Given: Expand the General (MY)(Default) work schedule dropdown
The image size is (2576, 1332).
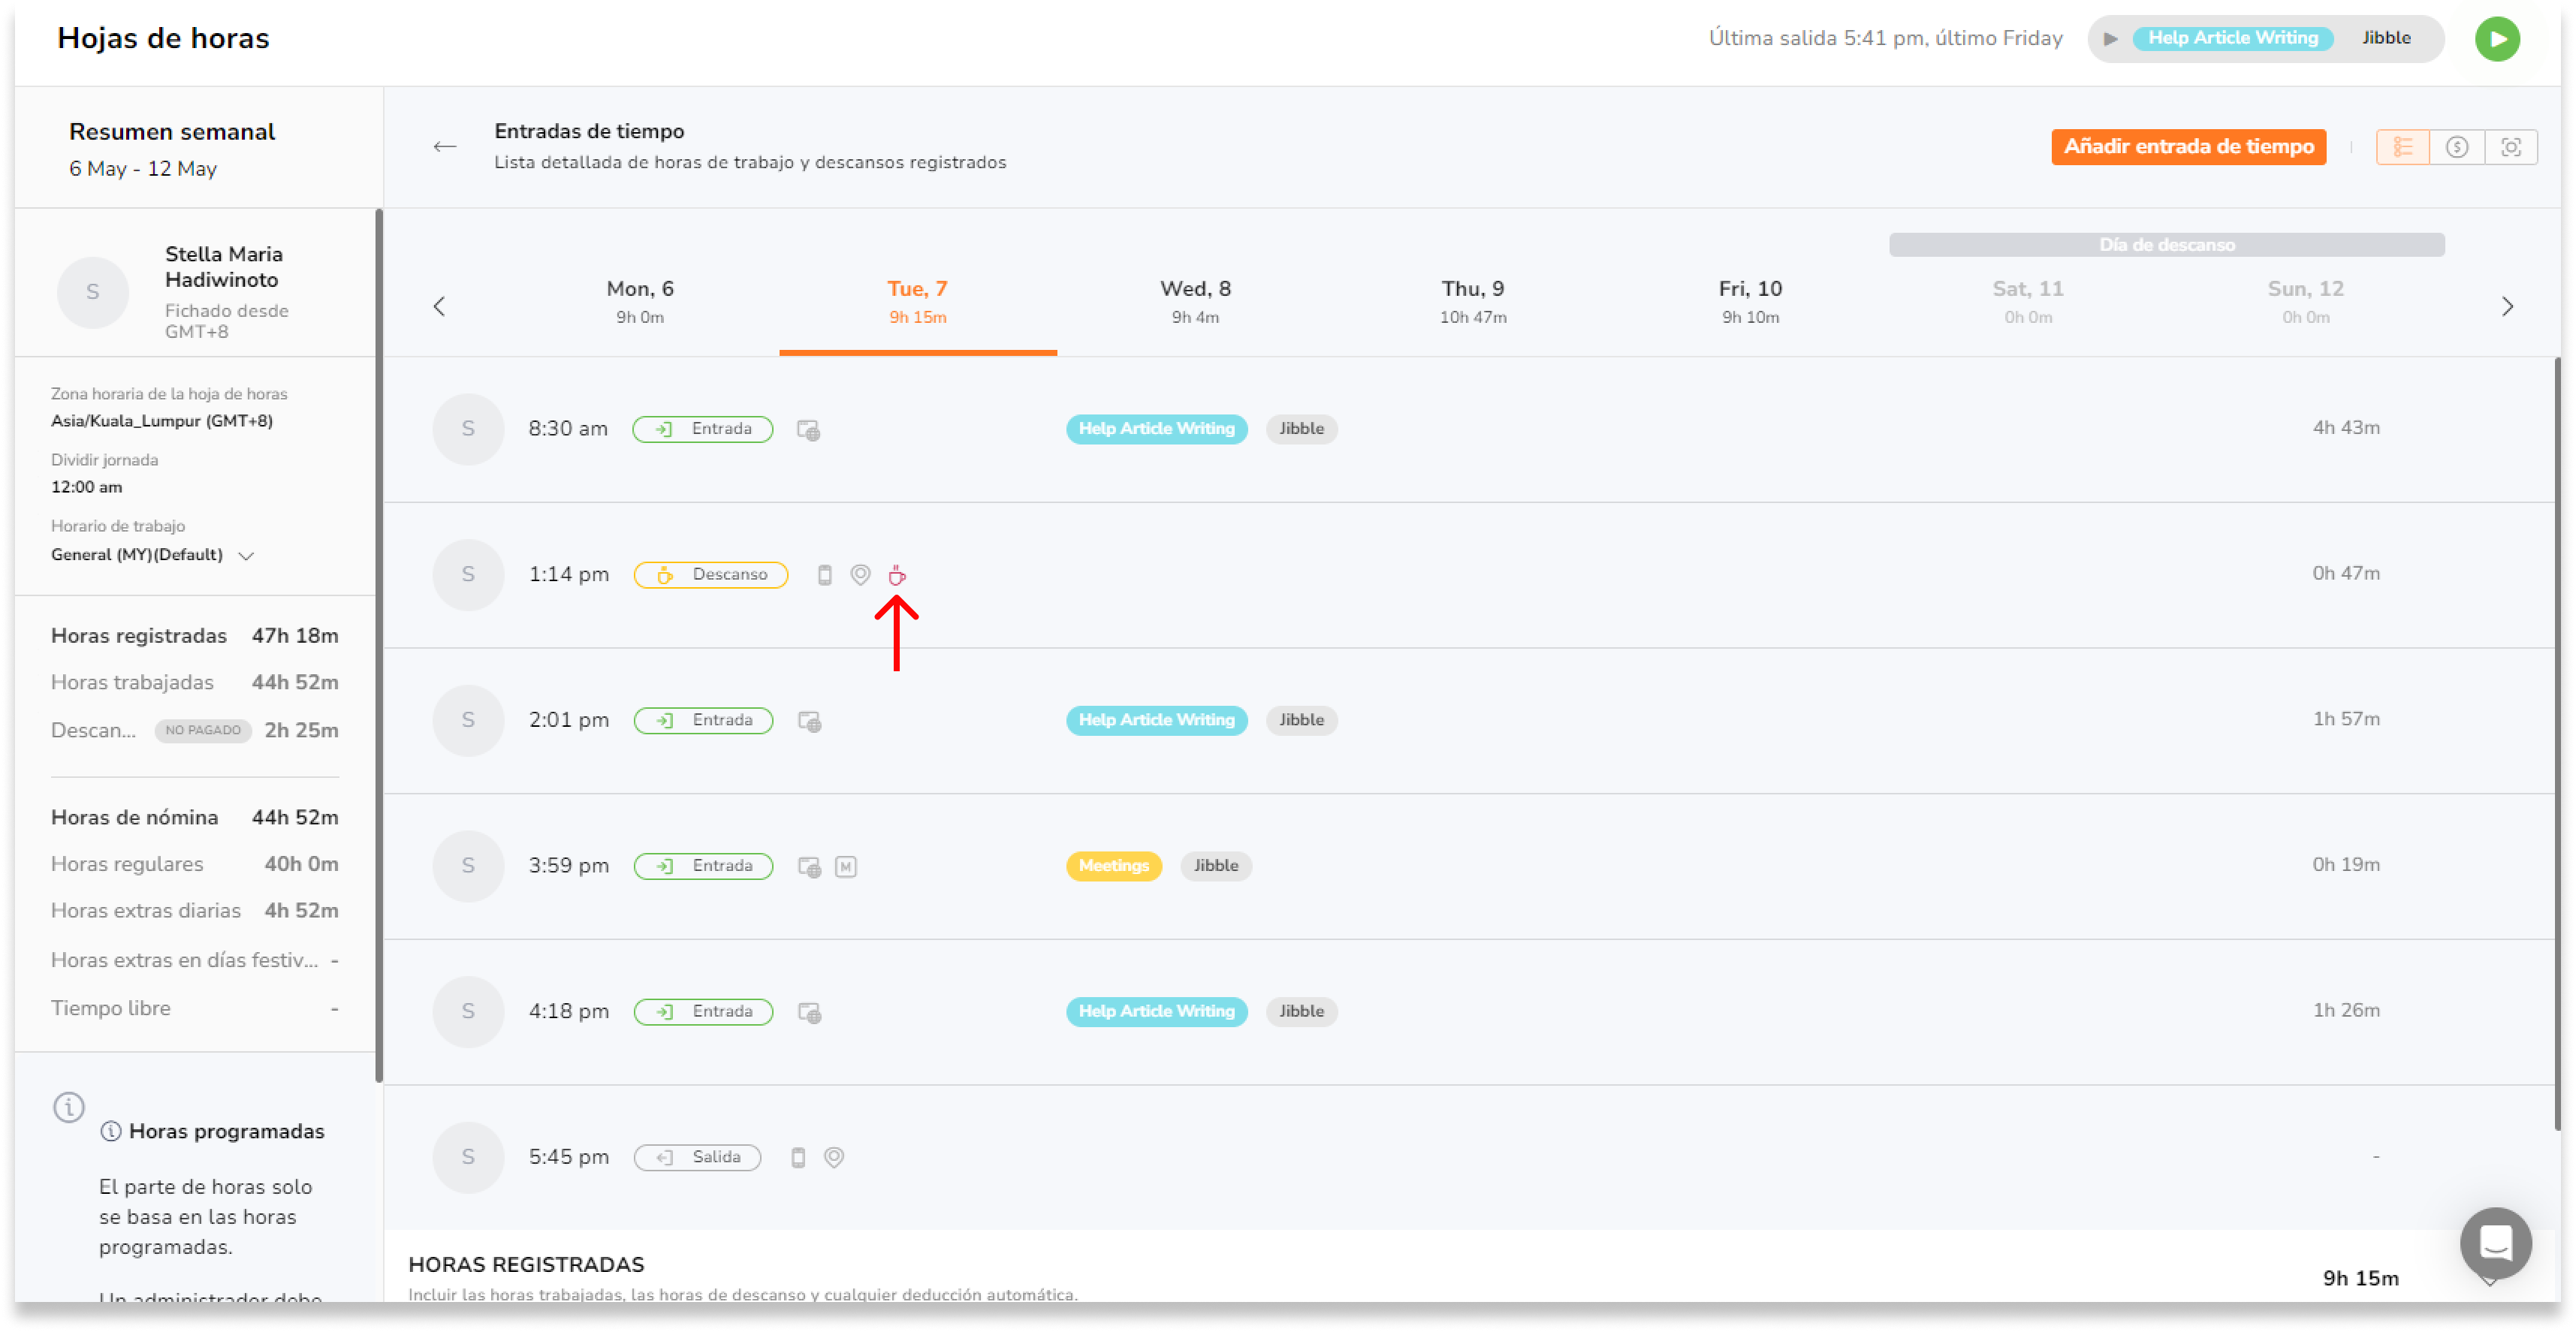Looking at the screenshot, I should click(246, 556).
